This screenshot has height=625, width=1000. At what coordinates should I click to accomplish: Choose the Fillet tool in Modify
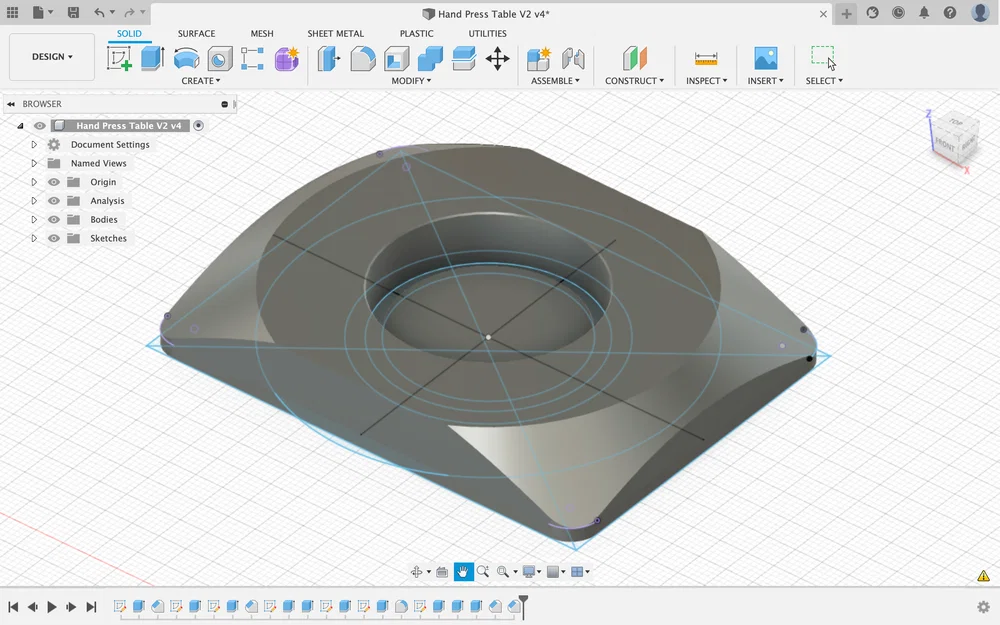coord(363,58)
